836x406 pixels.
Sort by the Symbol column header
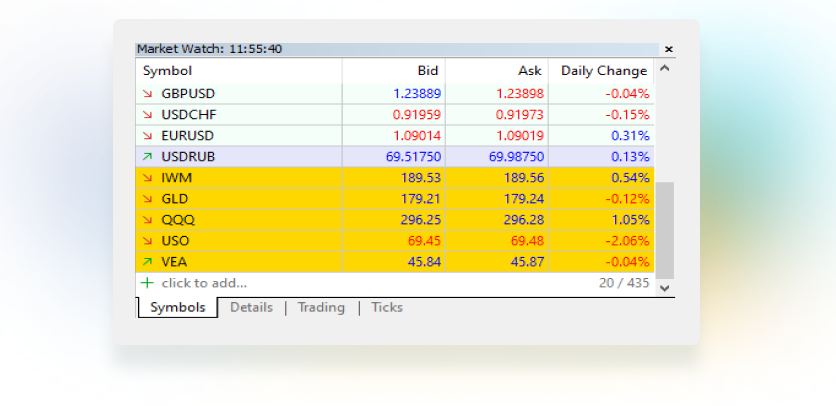(x=167, y=71)
